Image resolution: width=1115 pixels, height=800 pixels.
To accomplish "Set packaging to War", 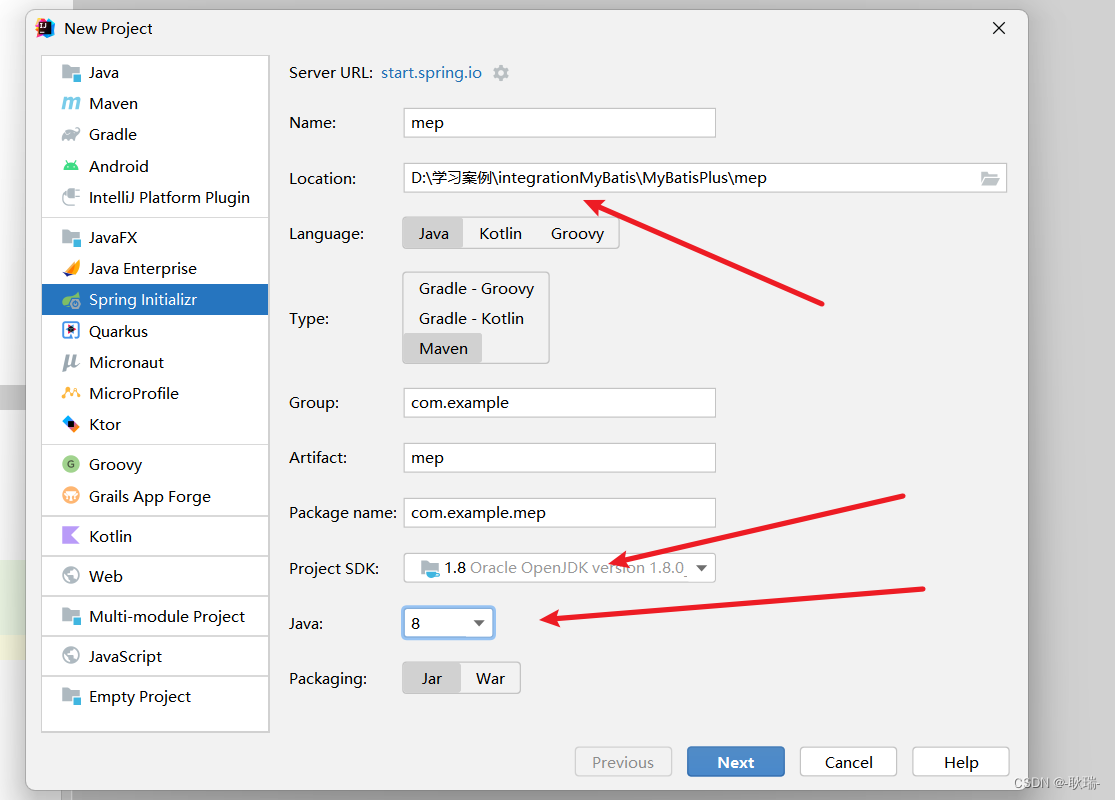I will point(490,678).
